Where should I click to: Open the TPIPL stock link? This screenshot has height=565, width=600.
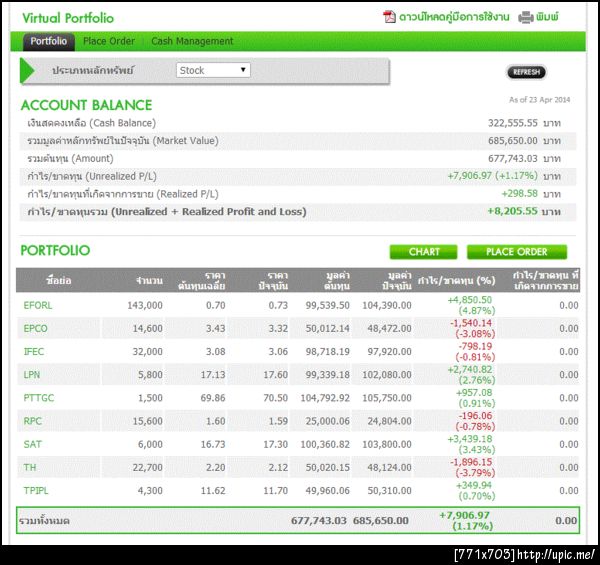click(x=36, y=490)
